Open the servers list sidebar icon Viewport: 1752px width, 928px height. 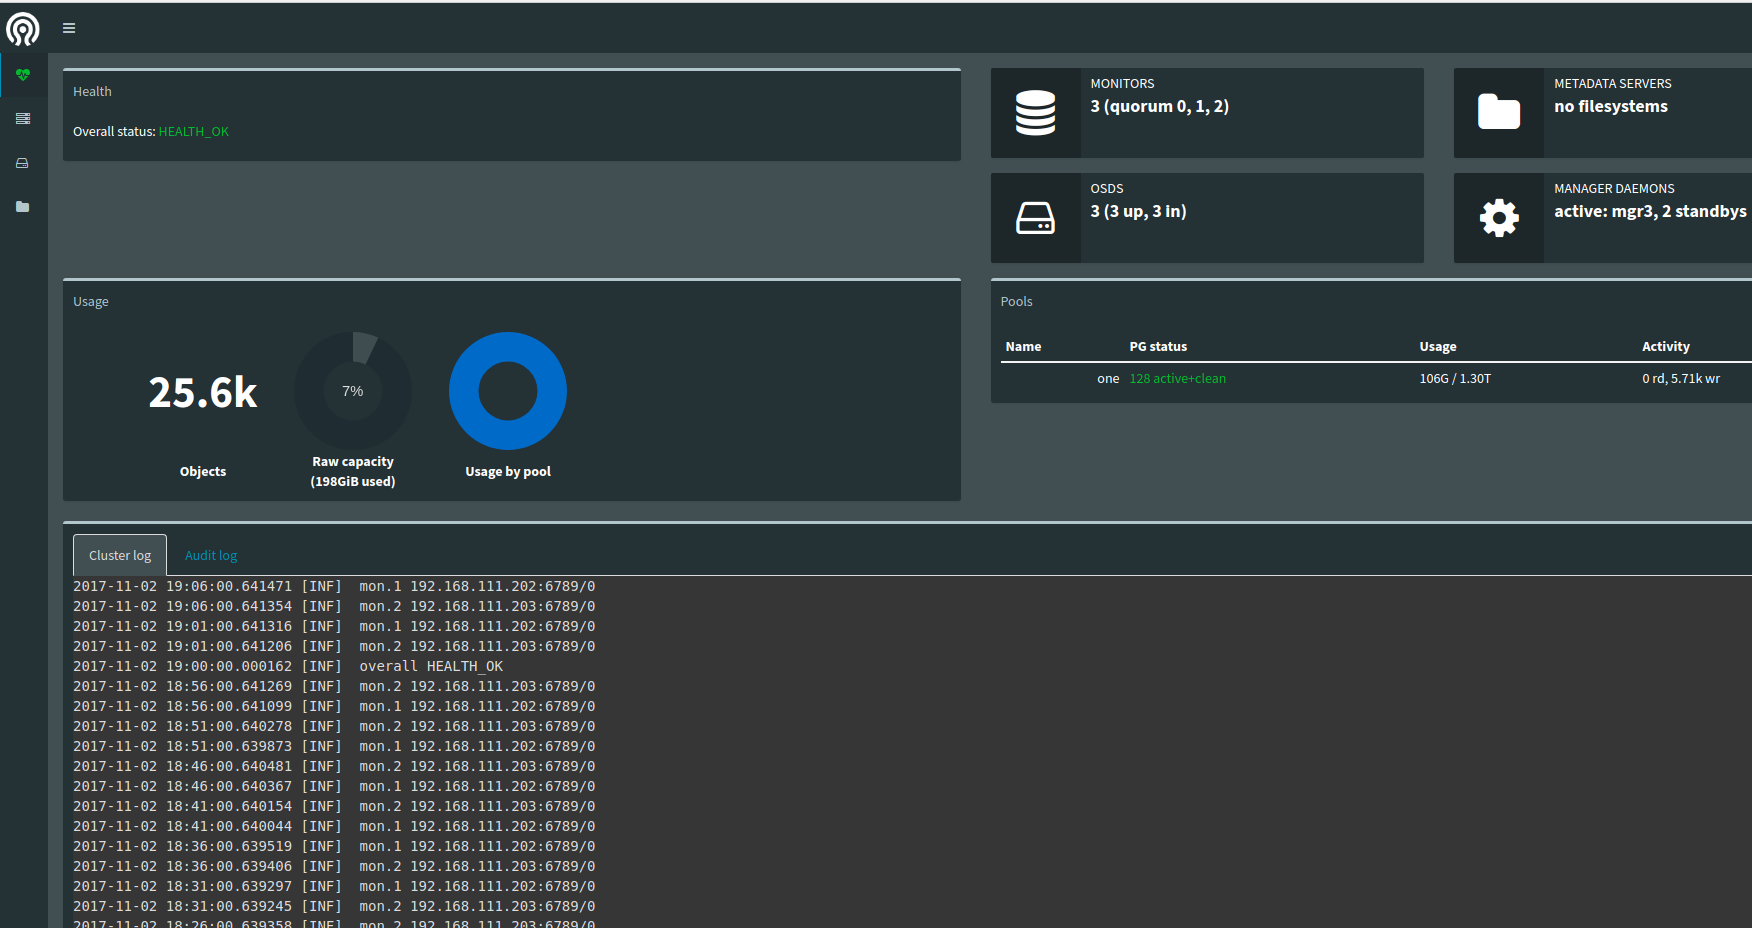point(23,119)
